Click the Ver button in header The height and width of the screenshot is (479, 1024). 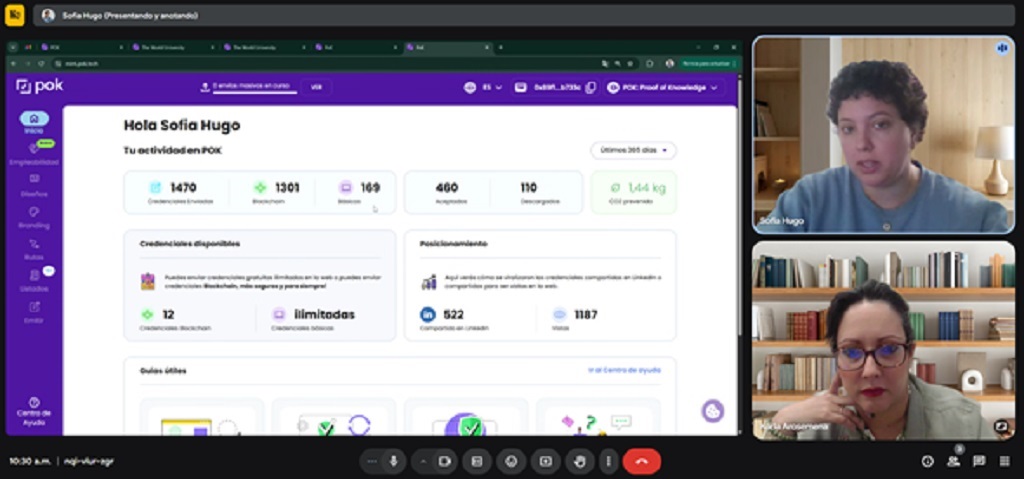(316, 87)
